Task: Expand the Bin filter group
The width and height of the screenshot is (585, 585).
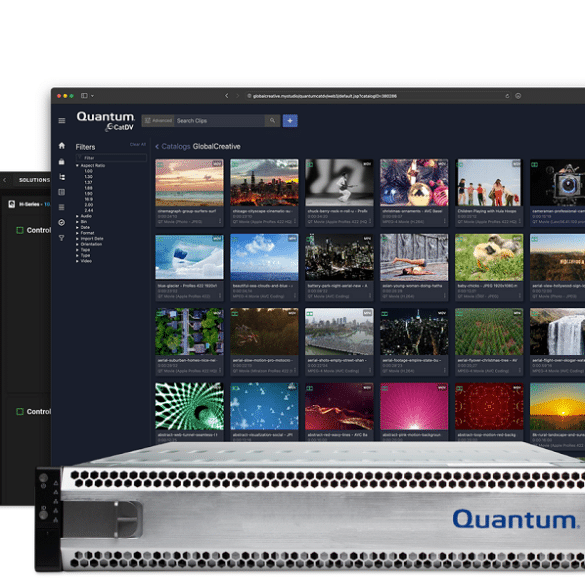Action: point(78,222)
